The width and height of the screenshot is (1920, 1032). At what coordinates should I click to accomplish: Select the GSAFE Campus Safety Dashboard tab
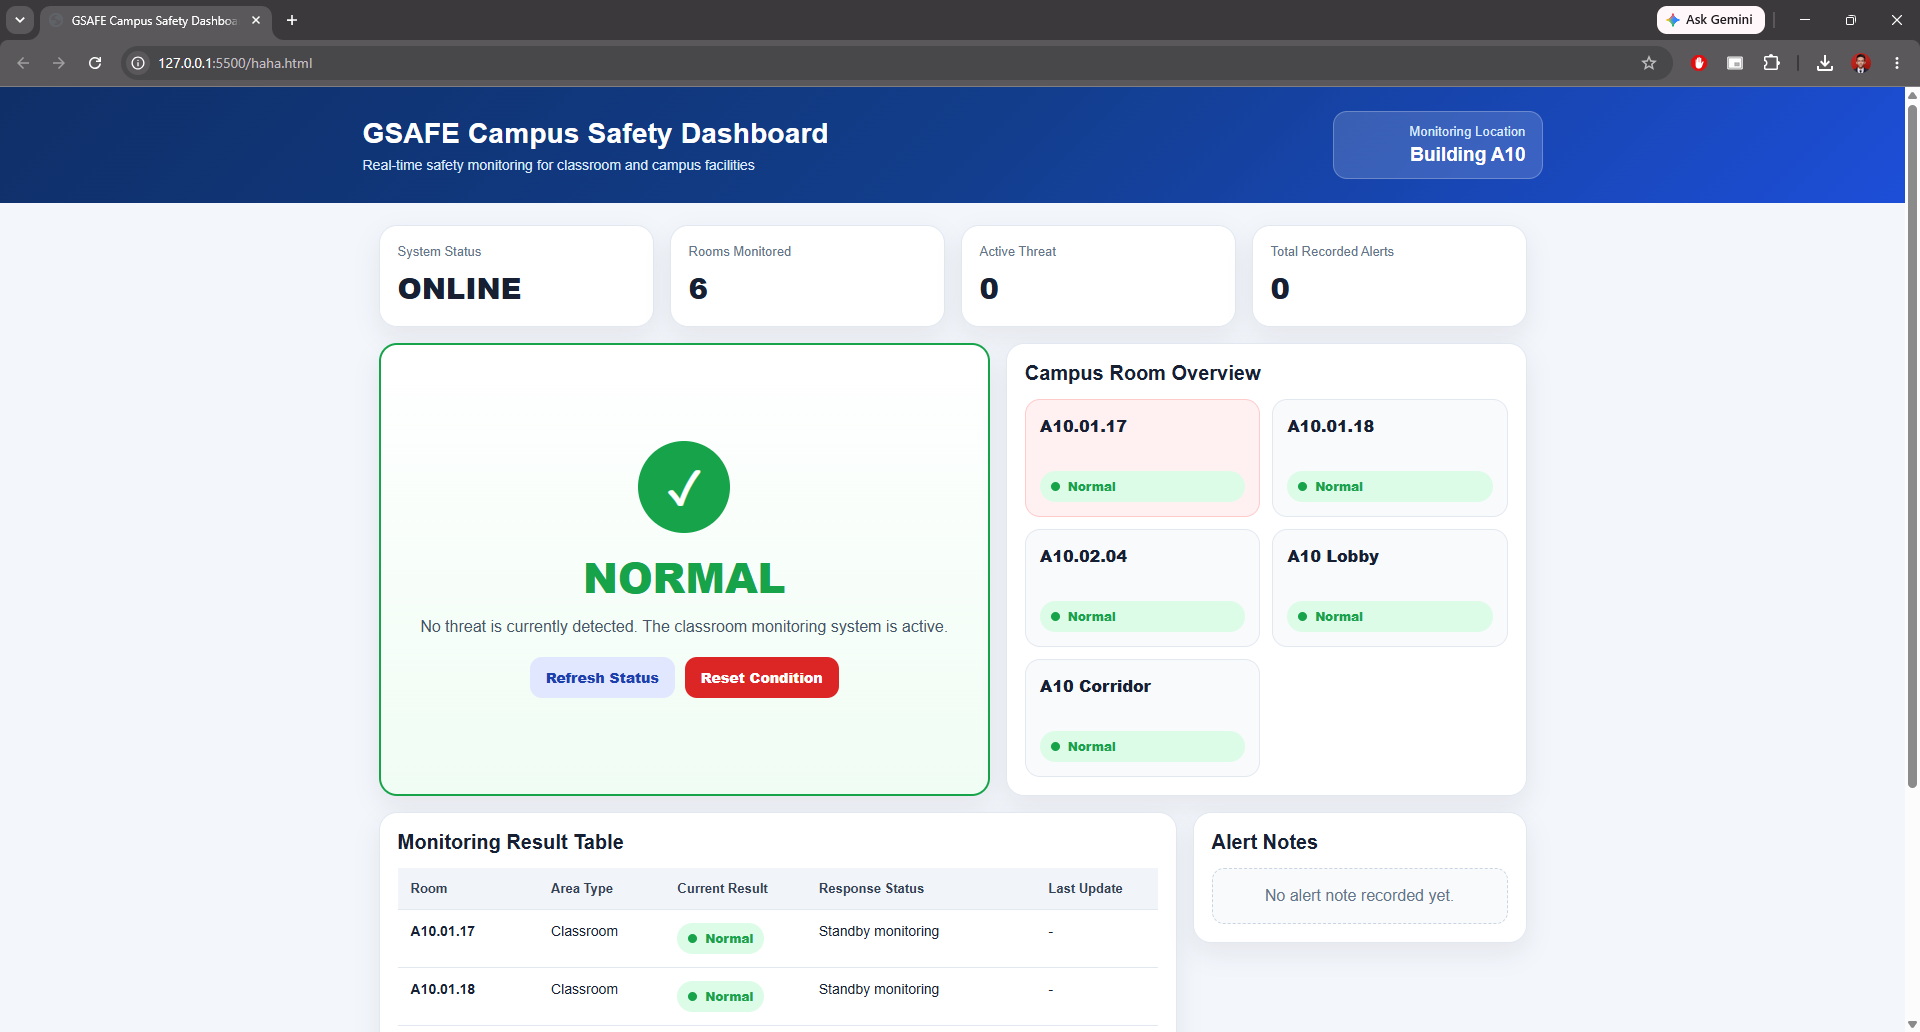(156, 21)
